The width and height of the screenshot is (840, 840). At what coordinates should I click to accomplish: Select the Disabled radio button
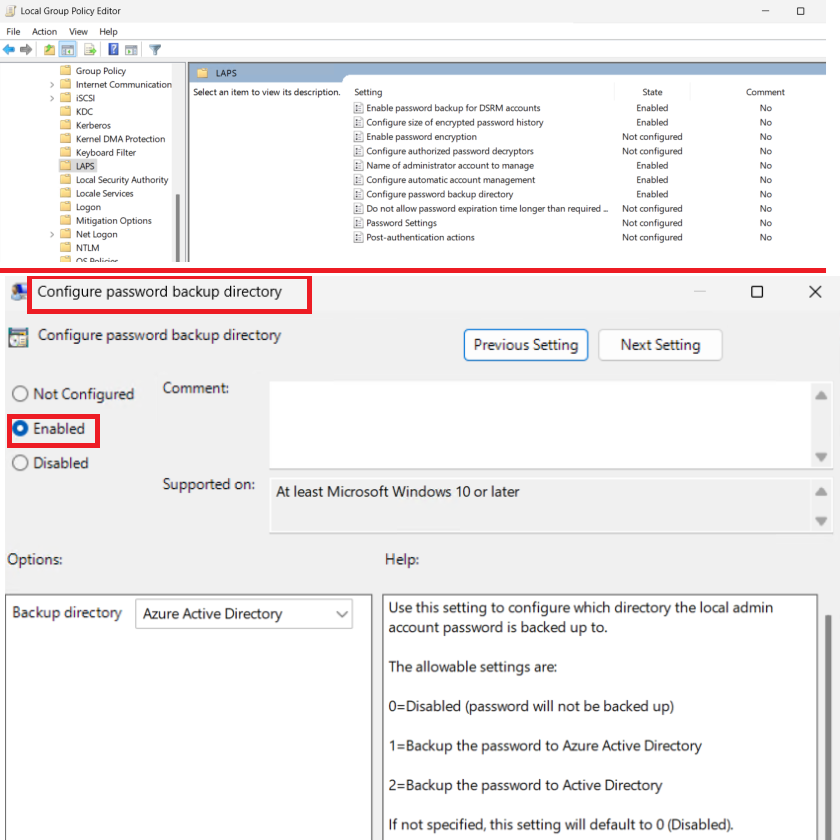pyautogui.click(x=20, y=463)
